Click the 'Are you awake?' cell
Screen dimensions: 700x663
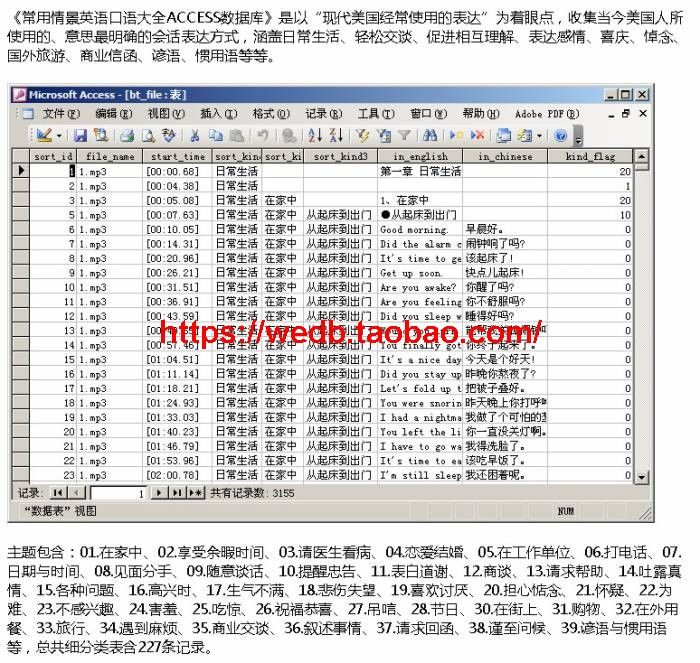[x=420, y=287]
